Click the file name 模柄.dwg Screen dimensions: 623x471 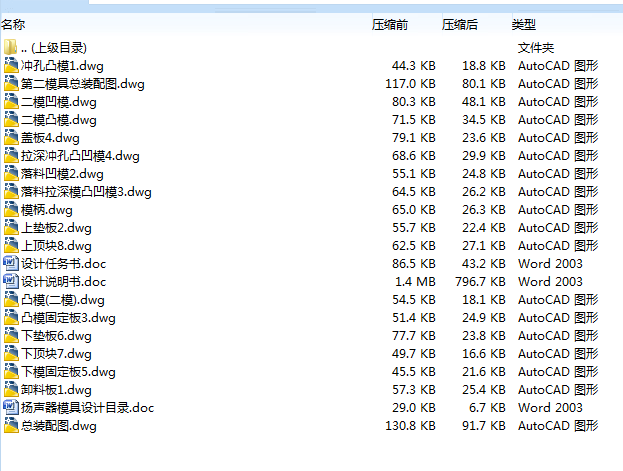[x=46, y=209]
